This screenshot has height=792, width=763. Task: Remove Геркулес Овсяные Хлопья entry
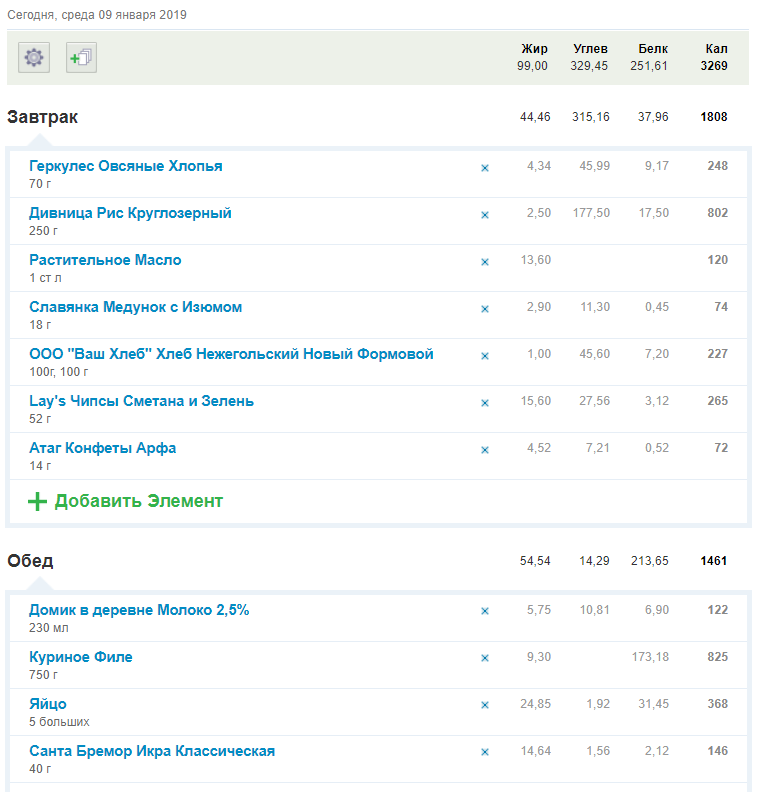click(485, 168)
